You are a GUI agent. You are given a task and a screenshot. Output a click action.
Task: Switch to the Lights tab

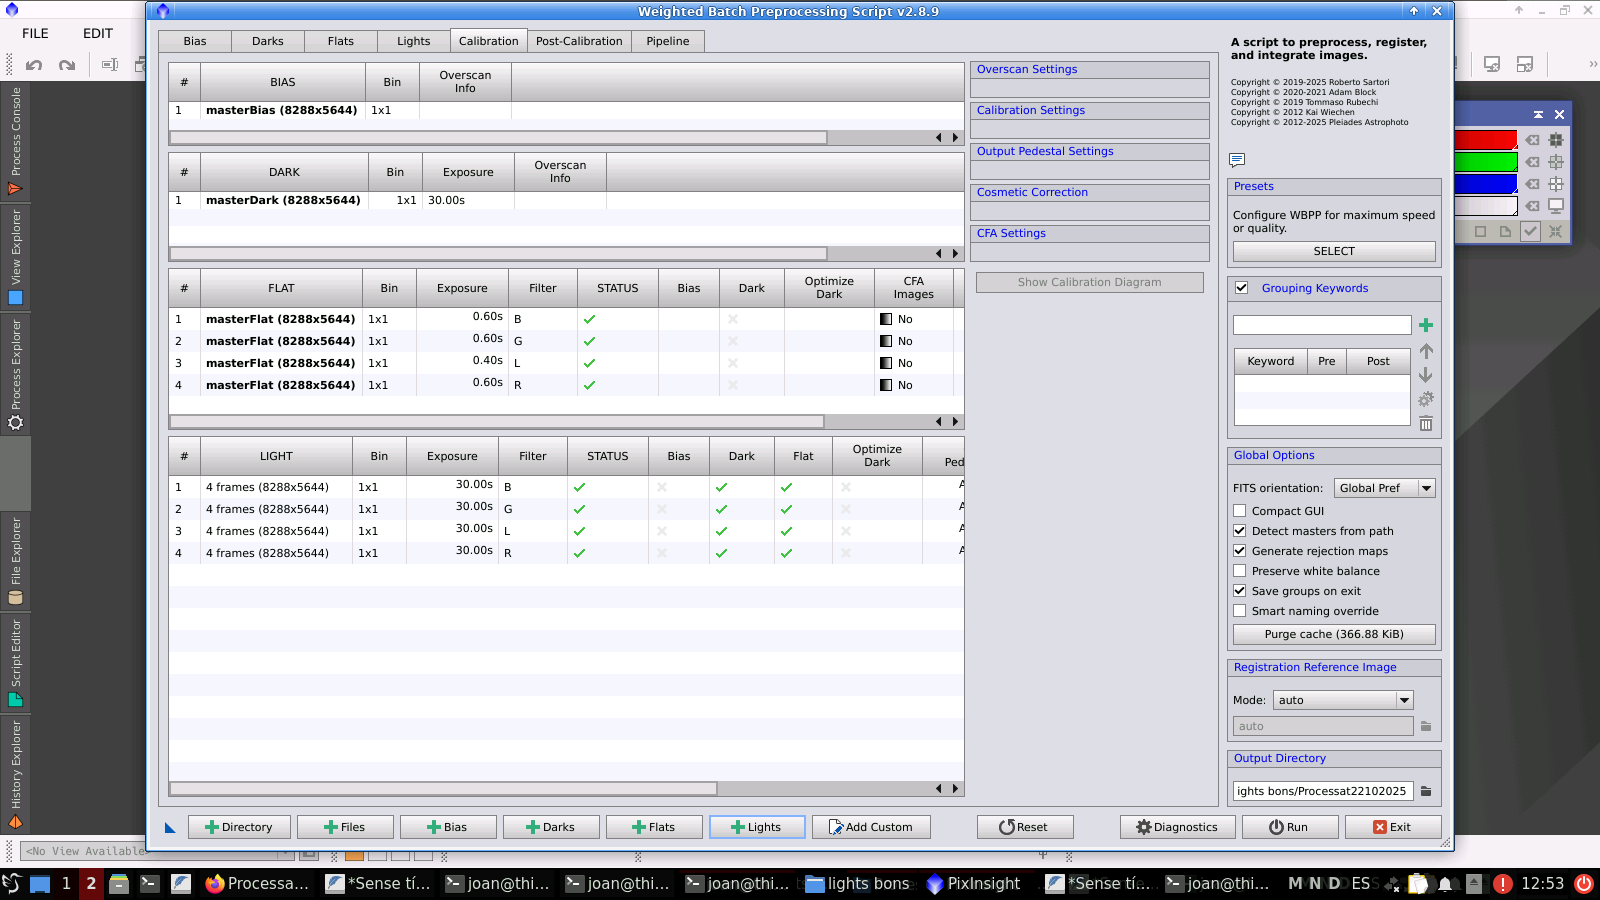coord(413,41)
